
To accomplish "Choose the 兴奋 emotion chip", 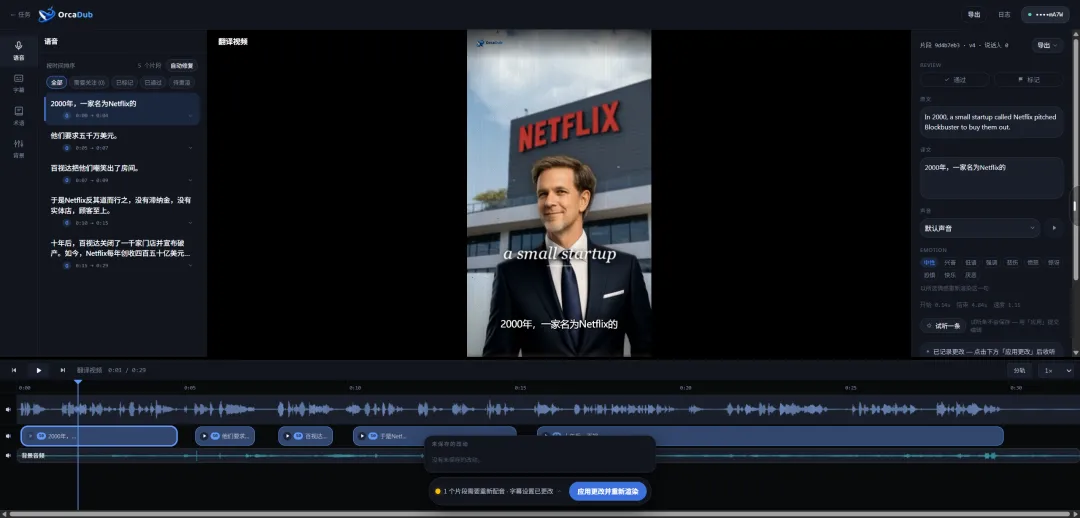I will [x=950, y=262].
